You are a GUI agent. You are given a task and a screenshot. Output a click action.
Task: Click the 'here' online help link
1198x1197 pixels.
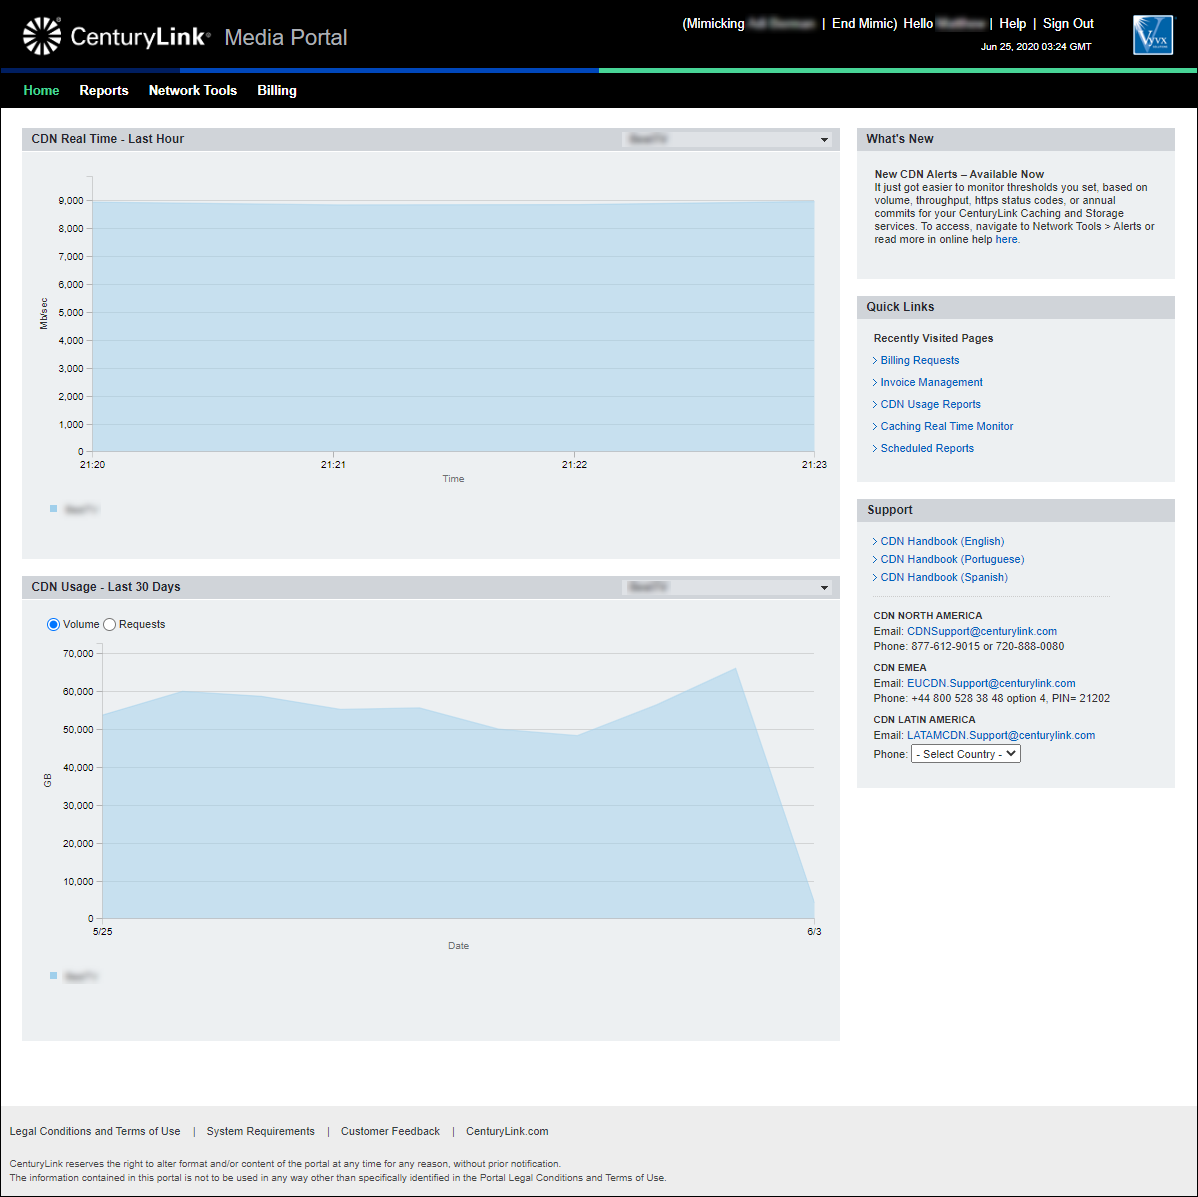click(1006, 239)
